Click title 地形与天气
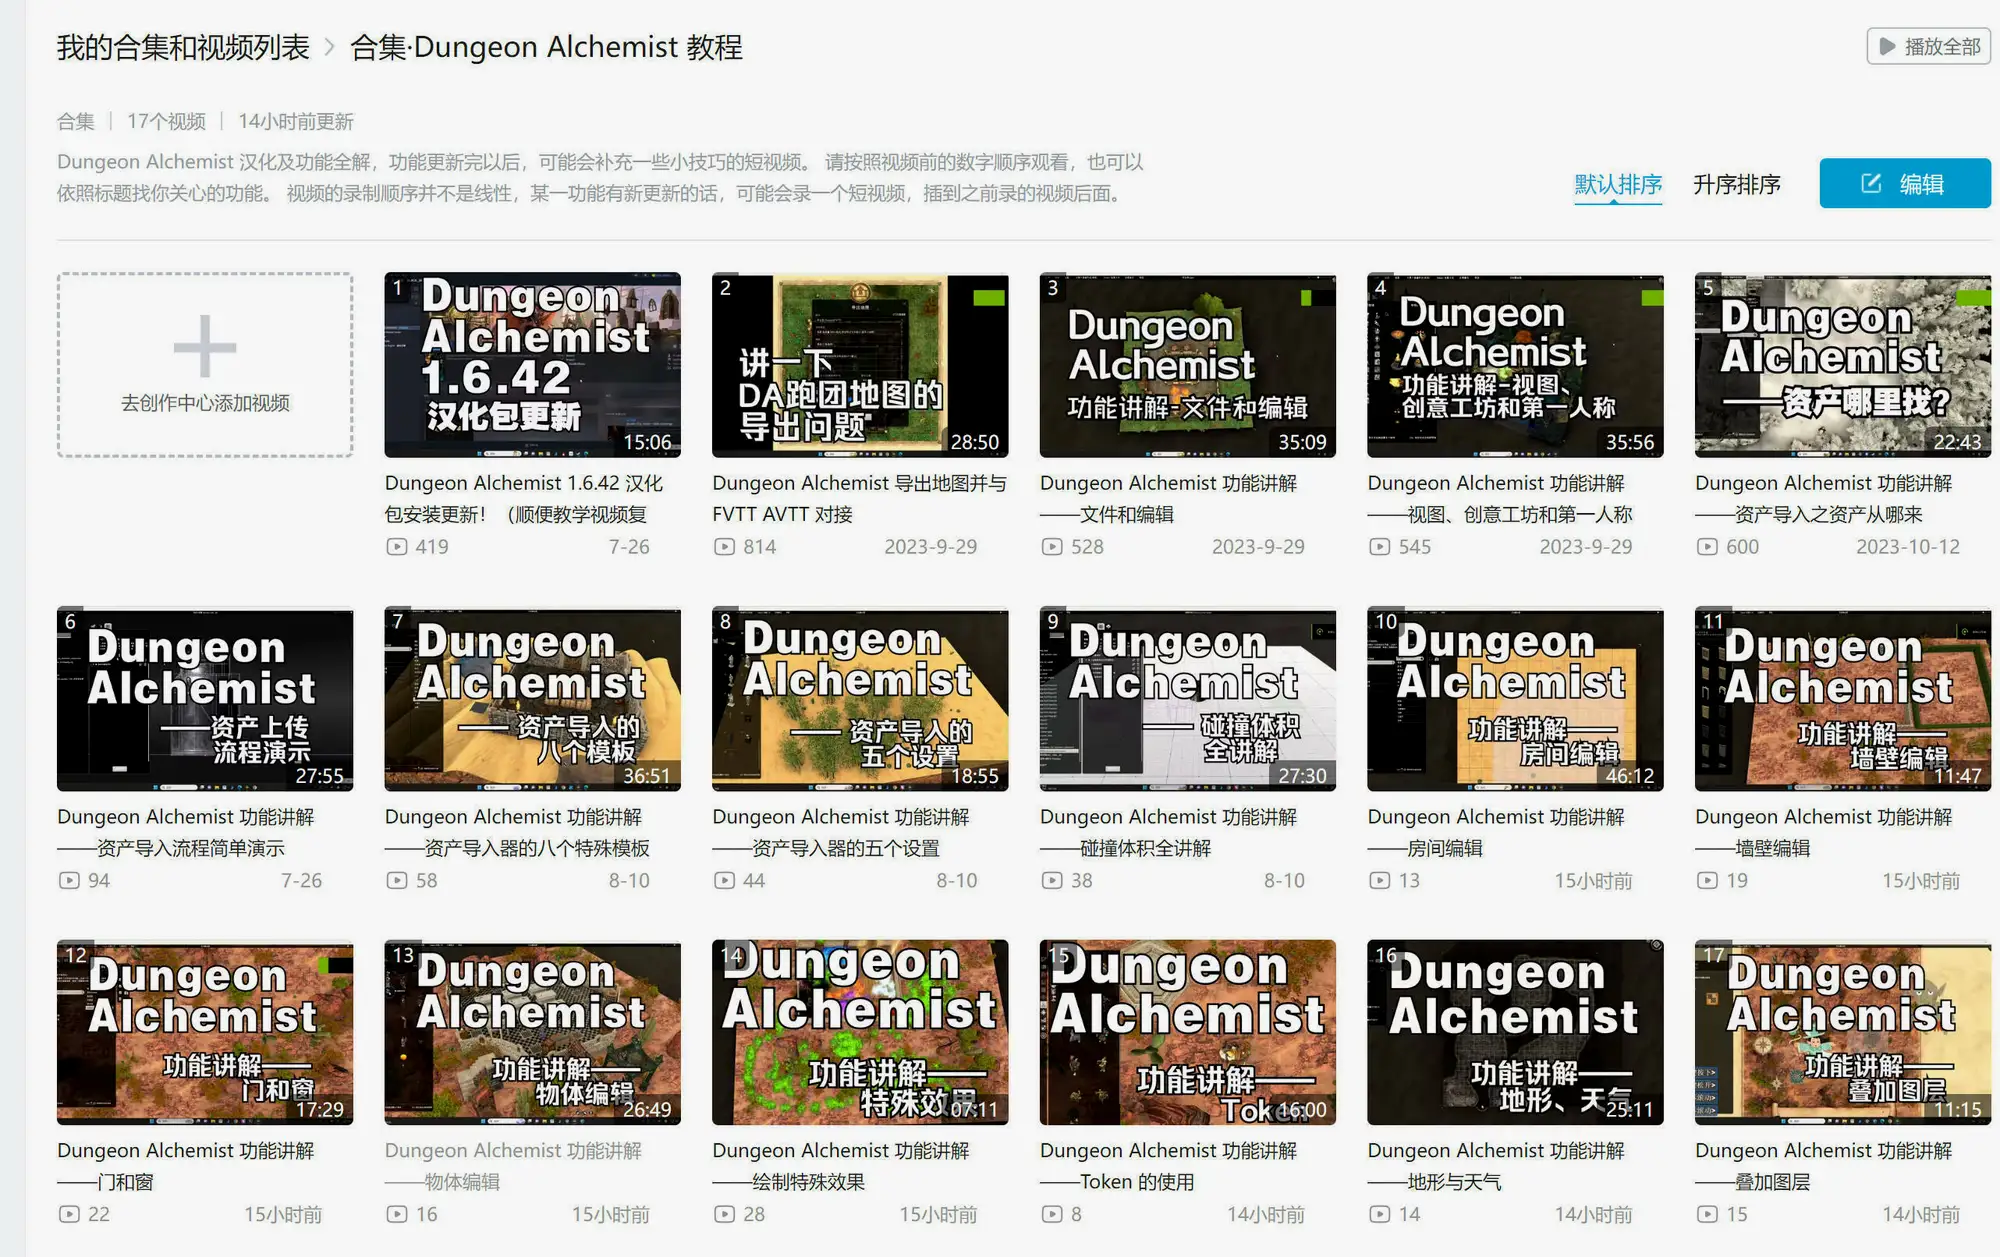 (1496, 1166)
